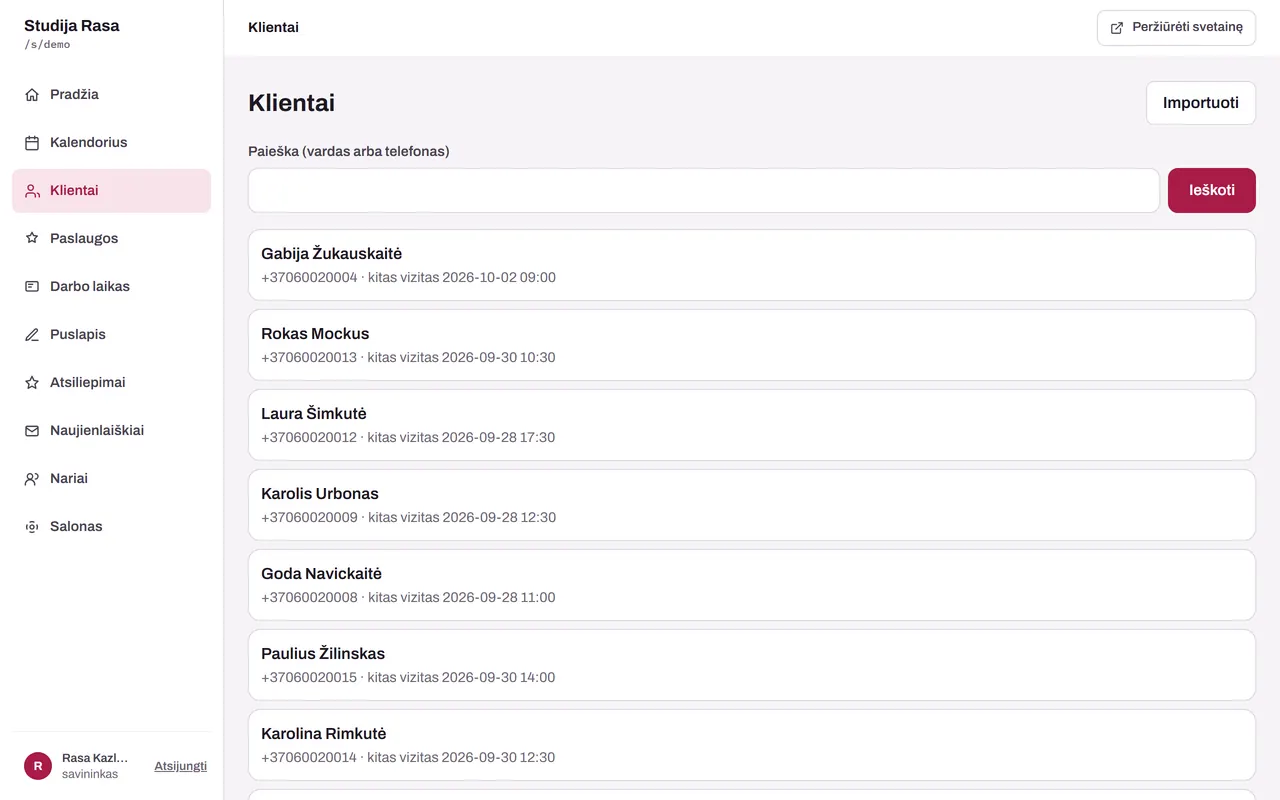
Task: Click the icon beside Salonas
Action: (x=32, y=527)
